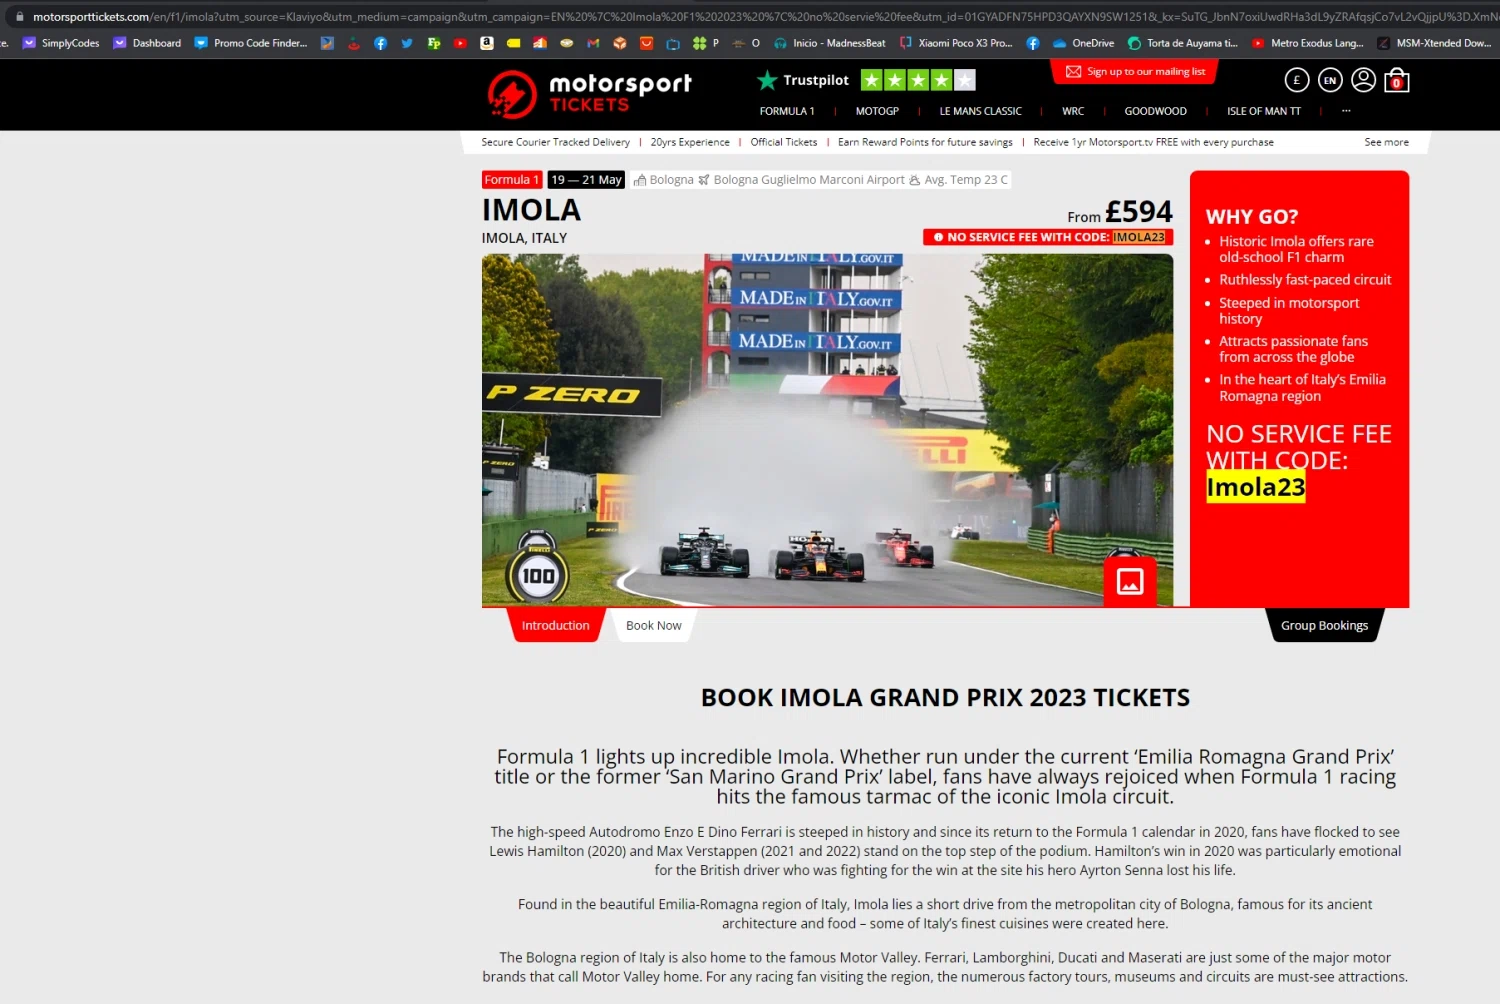
Task: Click Bologna Guglielmo Marconi Airport label
Action: [x=802, y=180]
